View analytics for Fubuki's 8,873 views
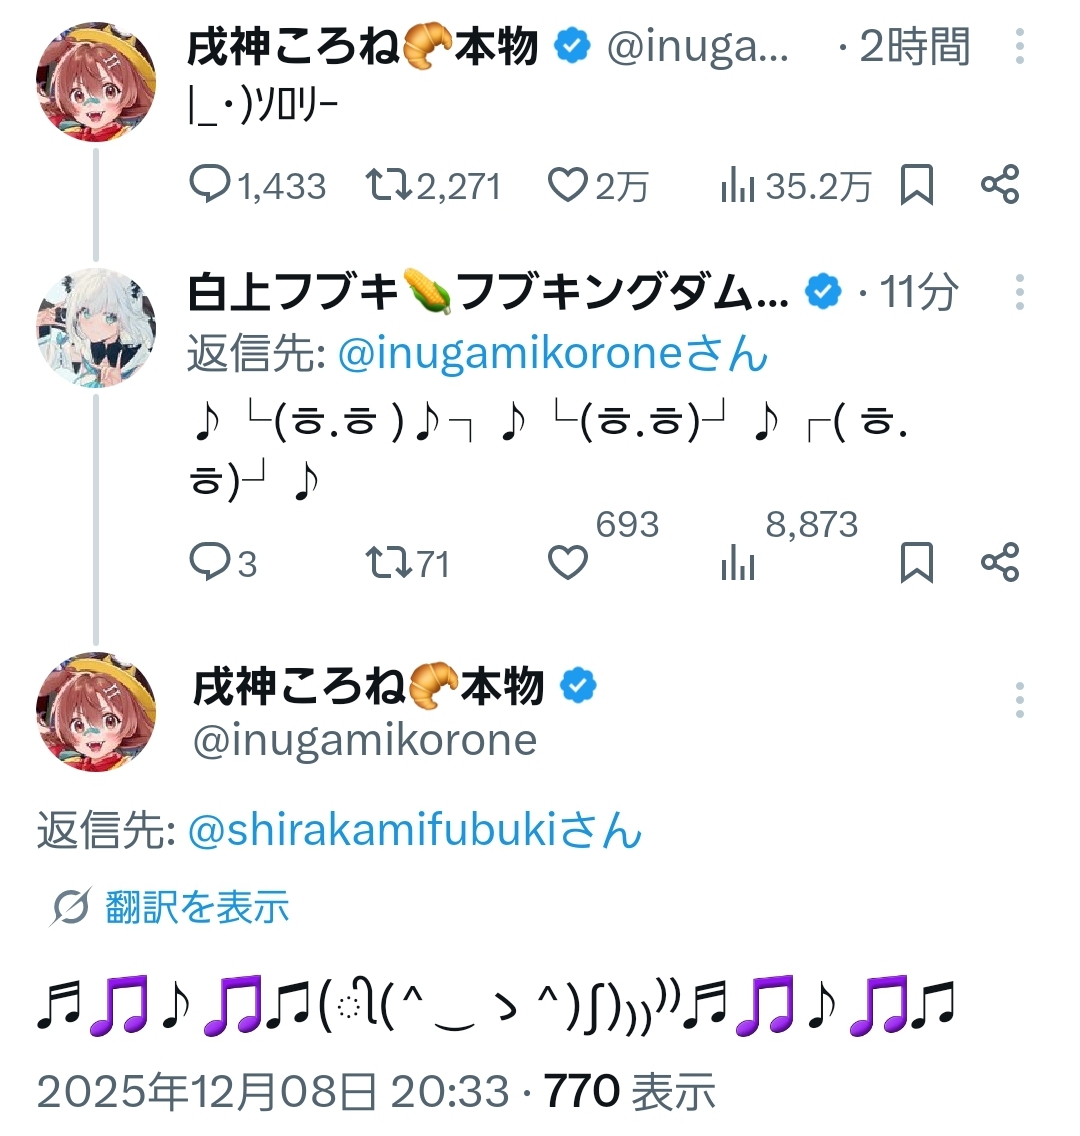Image resolution: width=1080 pixels, height=1136 pixels. [x=737, y=563]
